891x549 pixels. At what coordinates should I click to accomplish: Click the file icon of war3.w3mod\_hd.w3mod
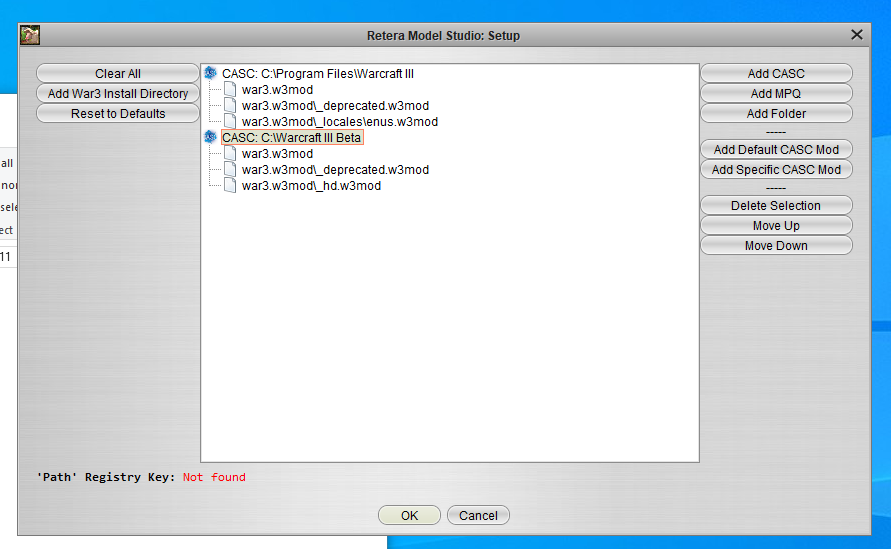(230, 185)
